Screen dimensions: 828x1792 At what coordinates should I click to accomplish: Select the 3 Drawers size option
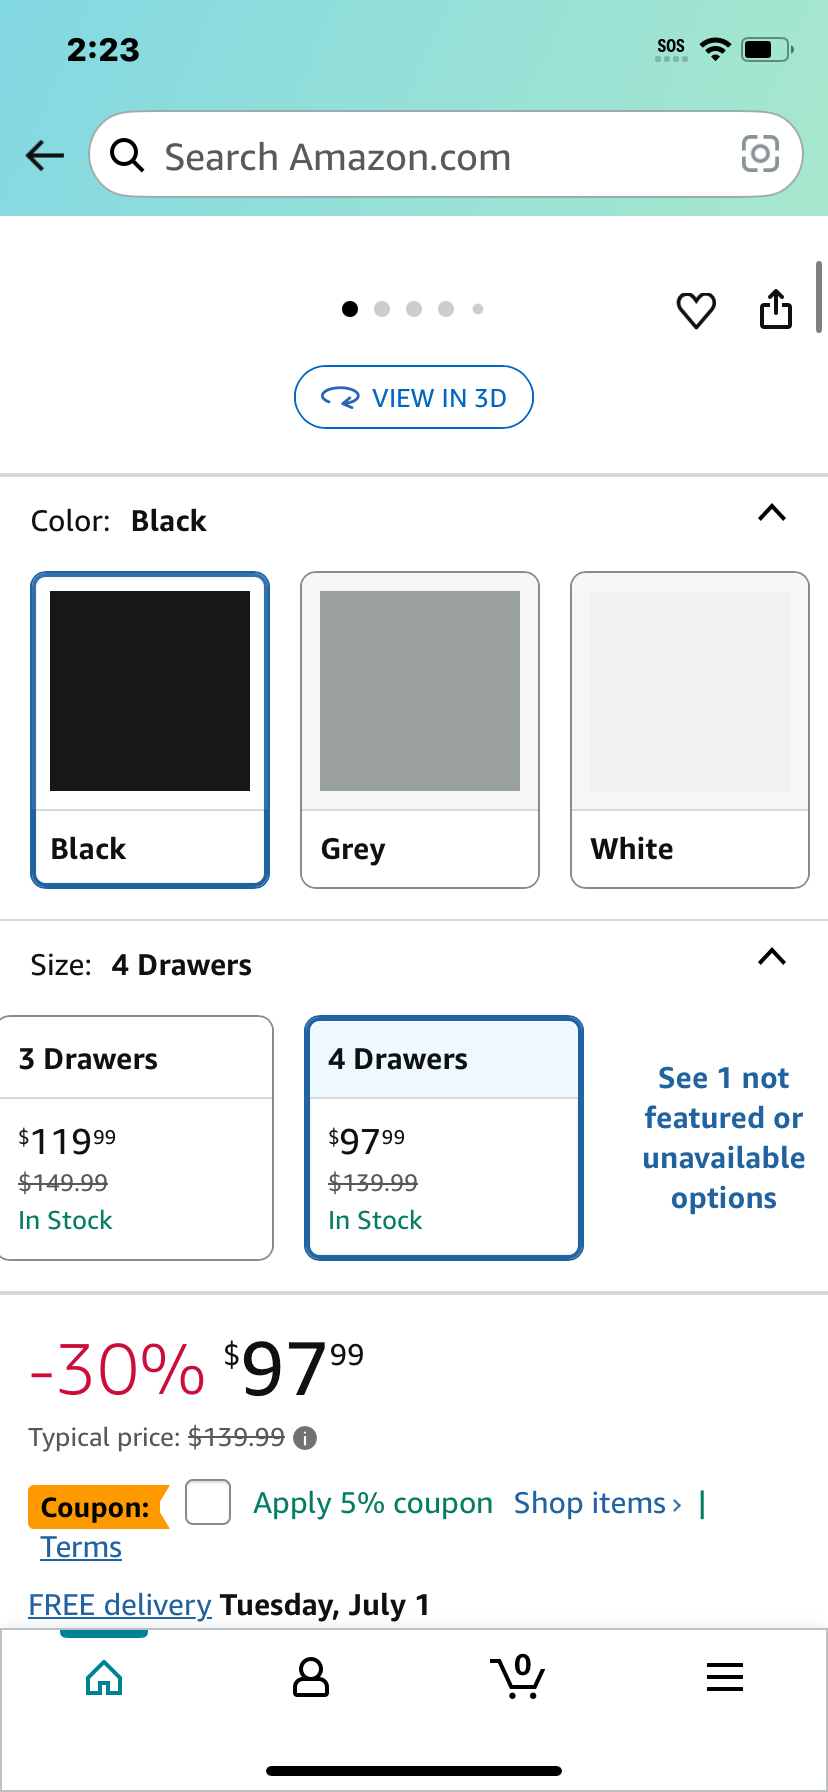coord(135,1138)
